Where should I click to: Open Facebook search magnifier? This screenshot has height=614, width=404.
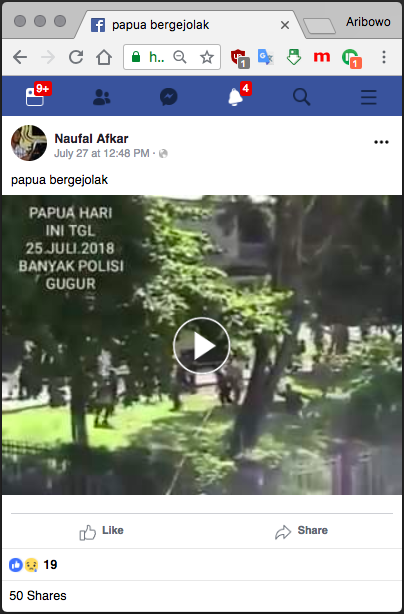tap(301, 97)
